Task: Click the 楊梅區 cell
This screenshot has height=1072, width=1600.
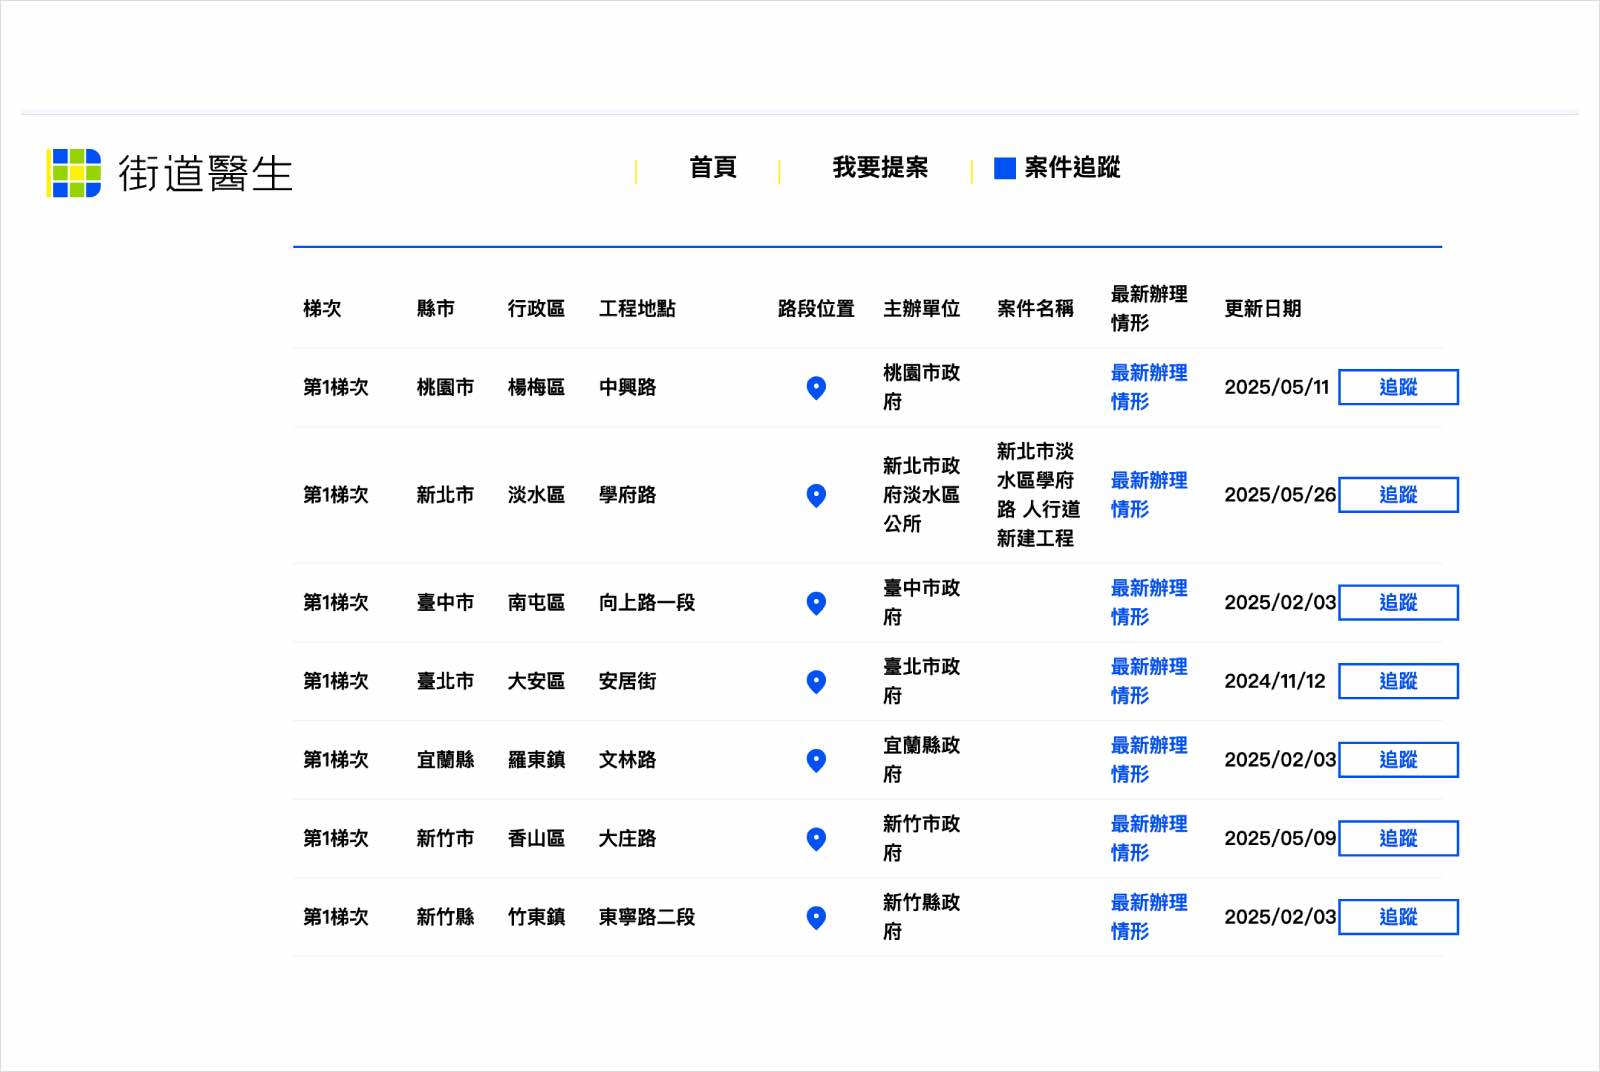Action: pyautogui.click(x=536, y=387)
